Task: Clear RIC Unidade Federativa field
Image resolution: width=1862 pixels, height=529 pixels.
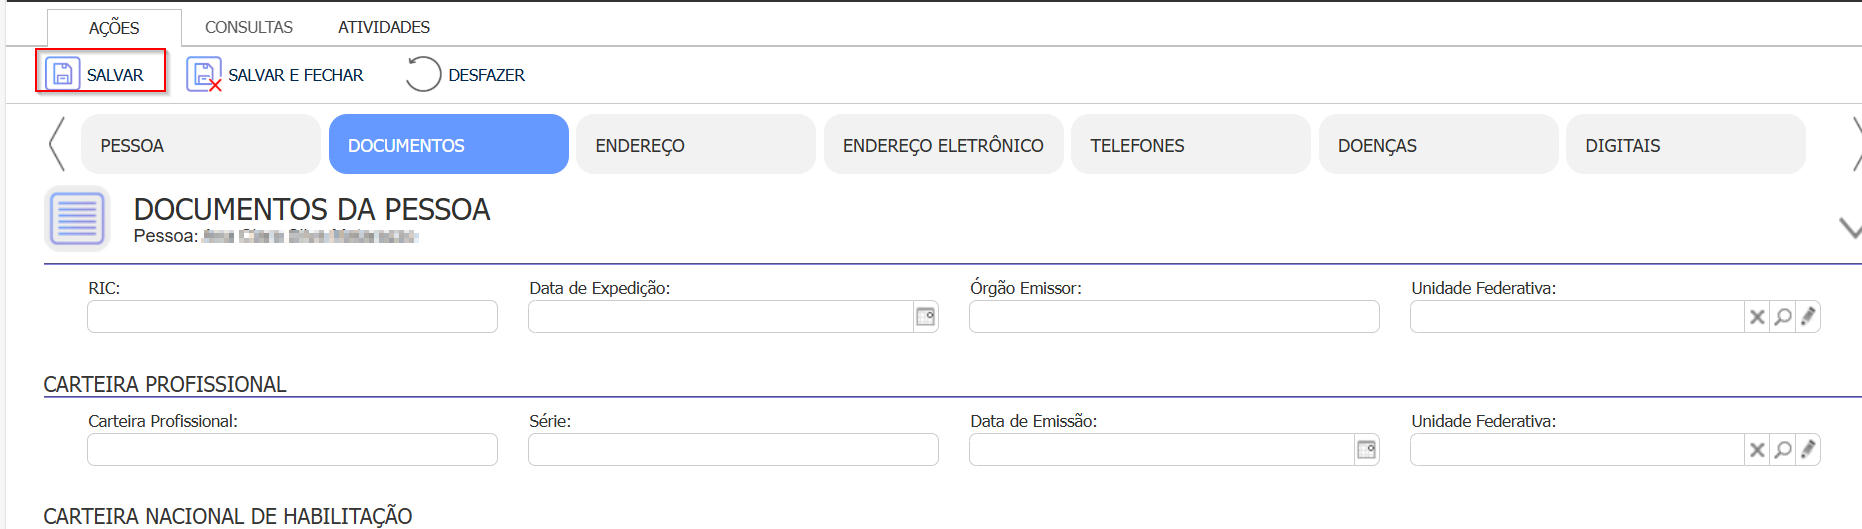Action: click(1757, 317)
